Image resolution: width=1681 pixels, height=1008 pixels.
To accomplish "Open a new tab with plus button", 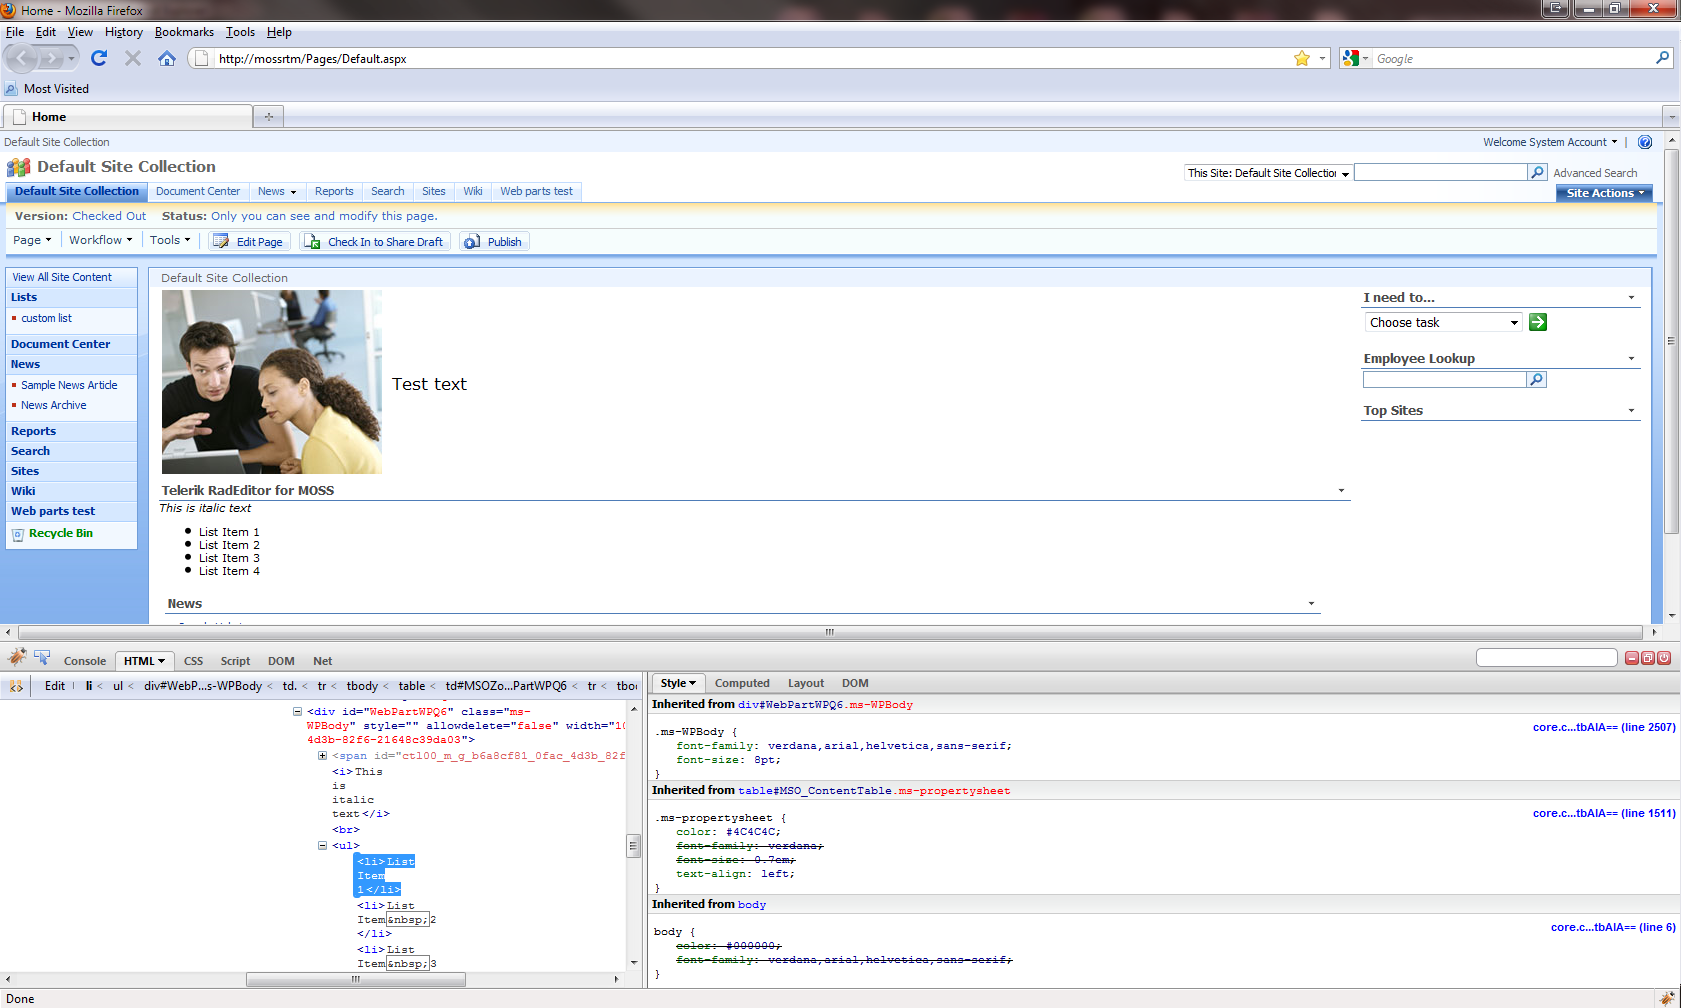I will click(268, 117).
